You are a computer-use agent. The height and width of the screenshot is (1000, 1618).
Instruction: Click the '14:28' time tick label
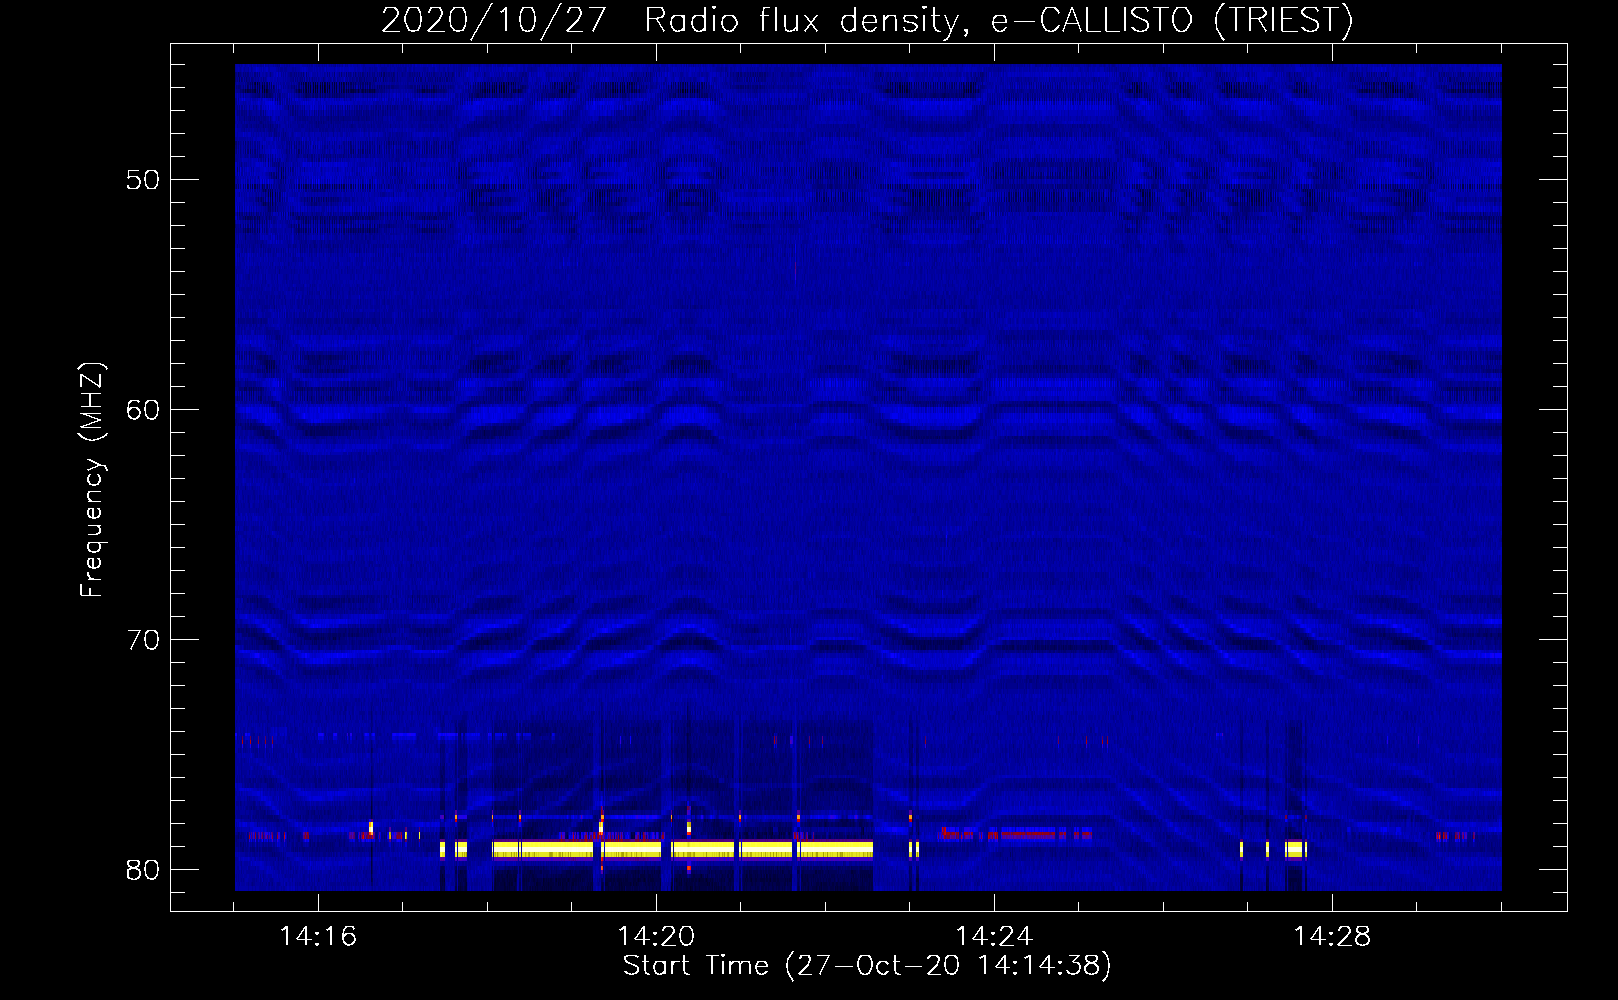pyautogui.click(x=1332, y=936)
